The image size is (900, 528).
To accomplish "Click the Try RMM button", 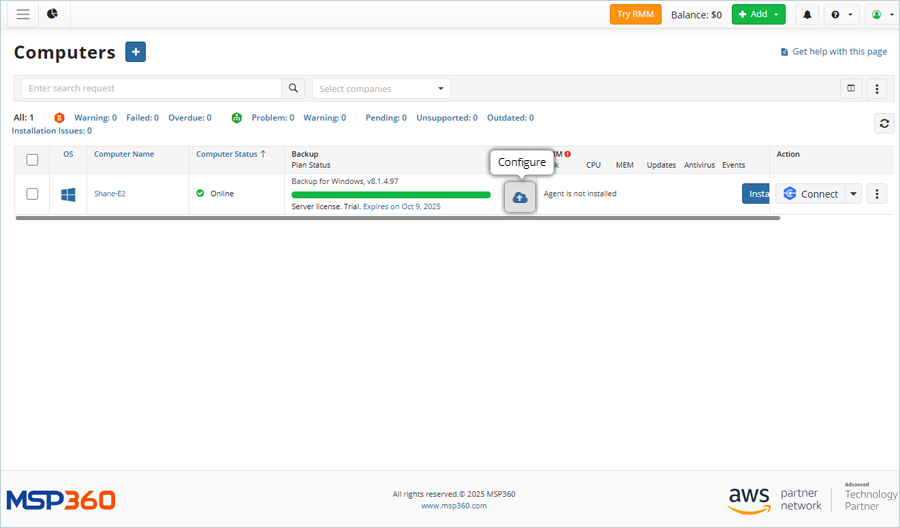I will 636,15.
